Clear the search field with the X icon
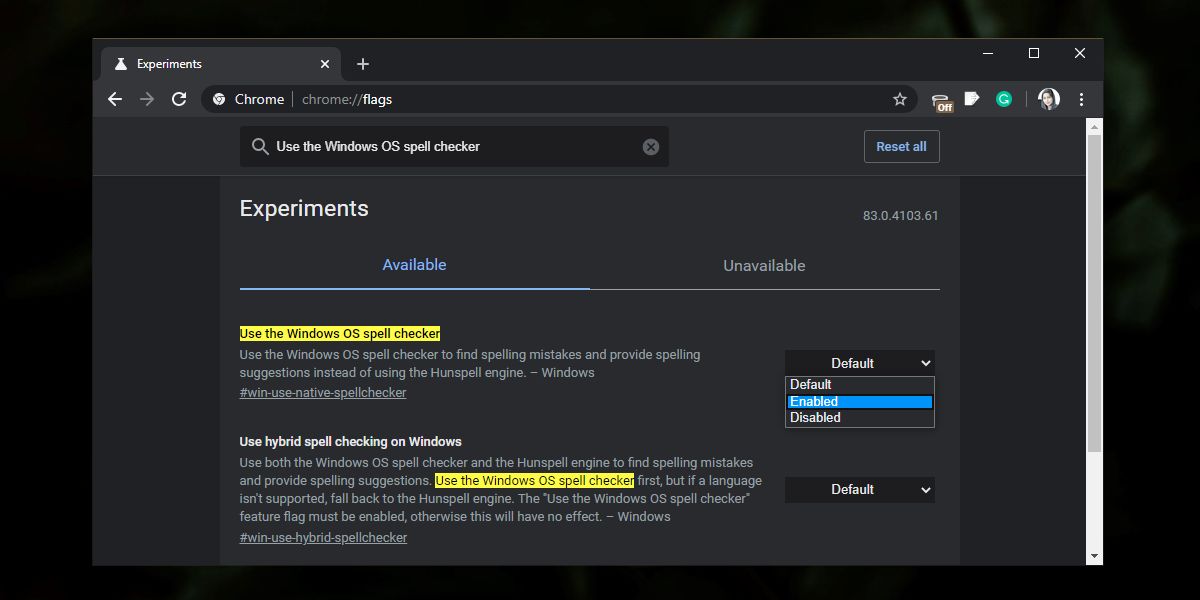The height and width of the screenshot is (600, 1200). 651,146
